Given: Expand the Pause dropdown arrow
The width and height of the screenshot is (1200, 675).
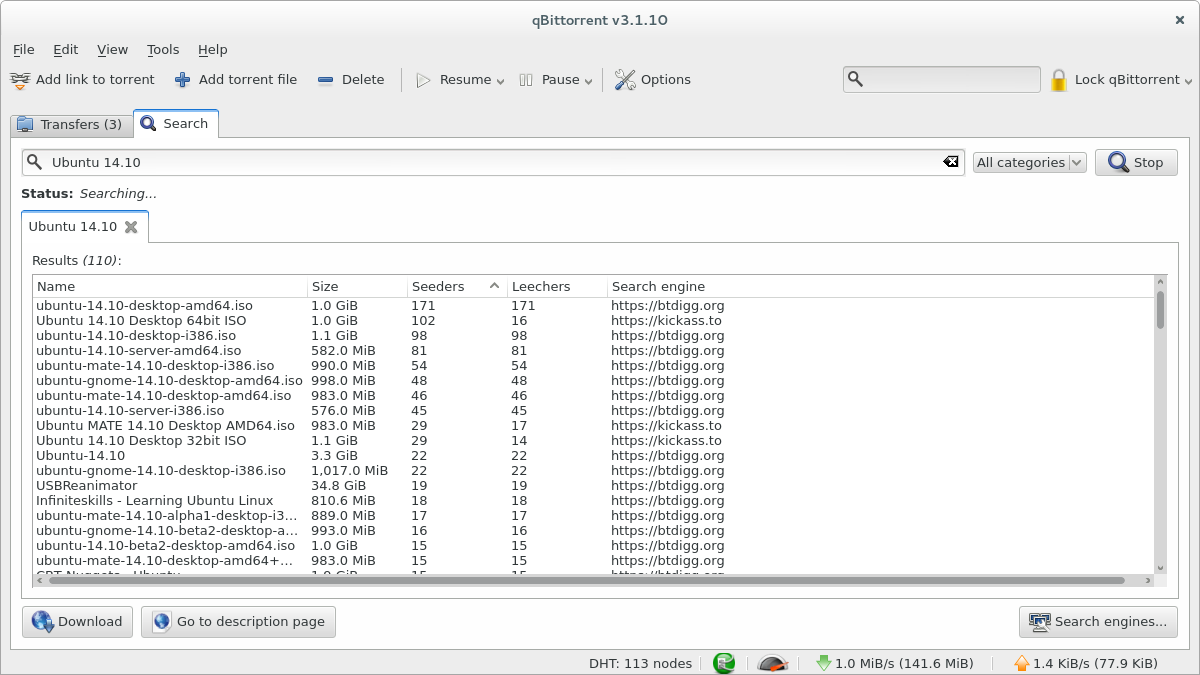Looking at the screenshot, I should (x=588, y=81).
